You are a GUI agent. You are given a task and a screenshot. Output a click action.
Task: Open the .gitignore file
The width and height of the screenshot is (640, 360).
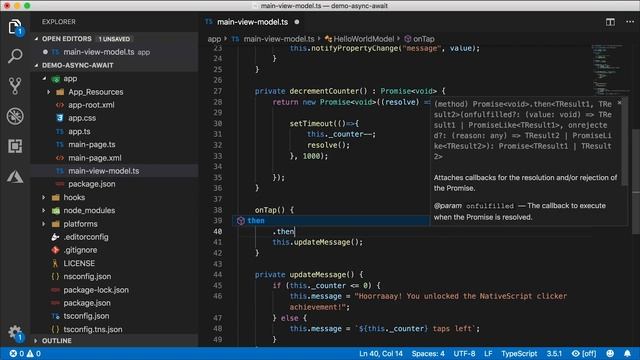[114, 250]
